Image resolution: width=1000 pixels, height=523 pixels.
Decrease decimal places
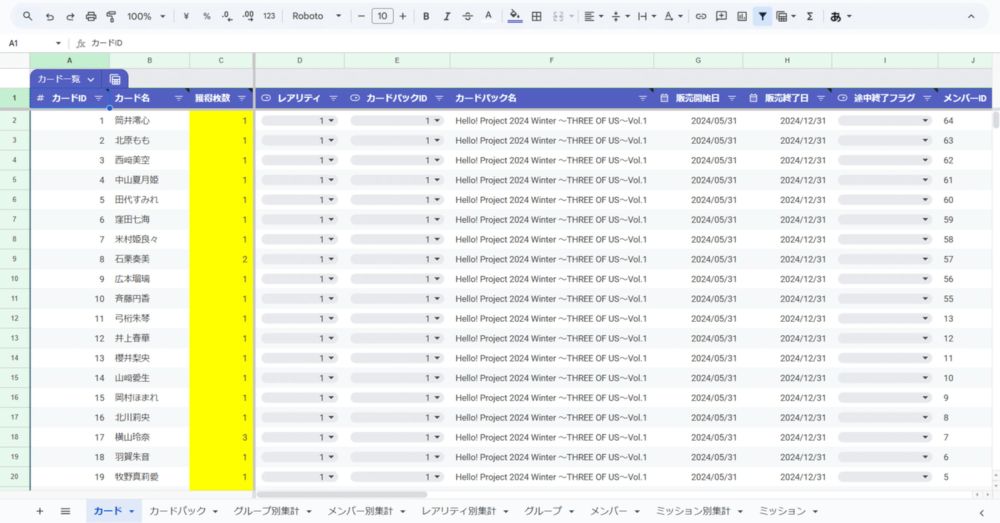click(227, 17)
